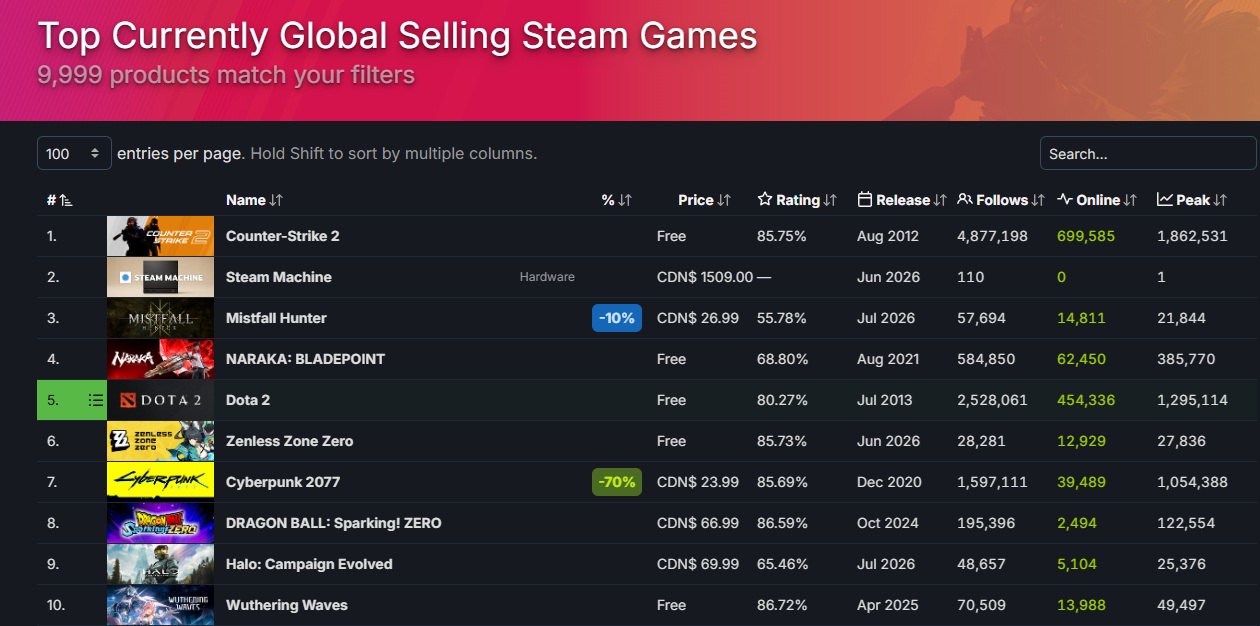Click release date Aug 2012
The width and height of the screenshot is (1260, 626).
coord(888,236)
